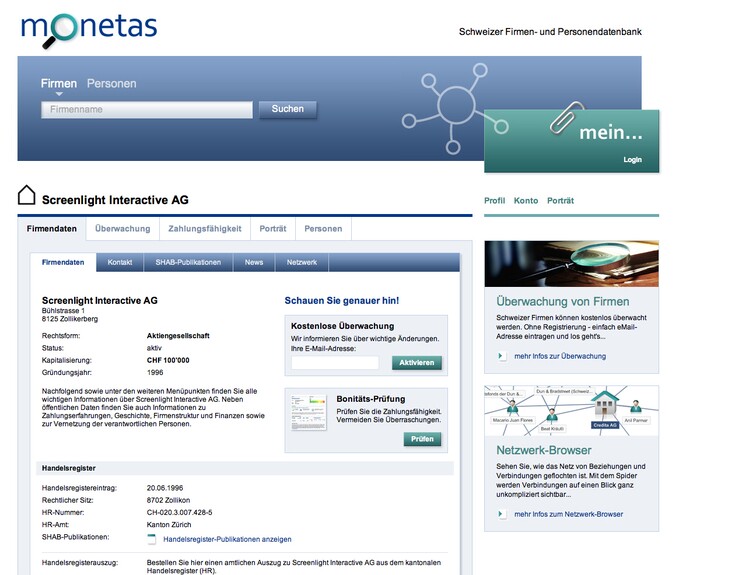
Task: Click the mein... panel title
Action: pyautogui.click(x=611, y=133)
